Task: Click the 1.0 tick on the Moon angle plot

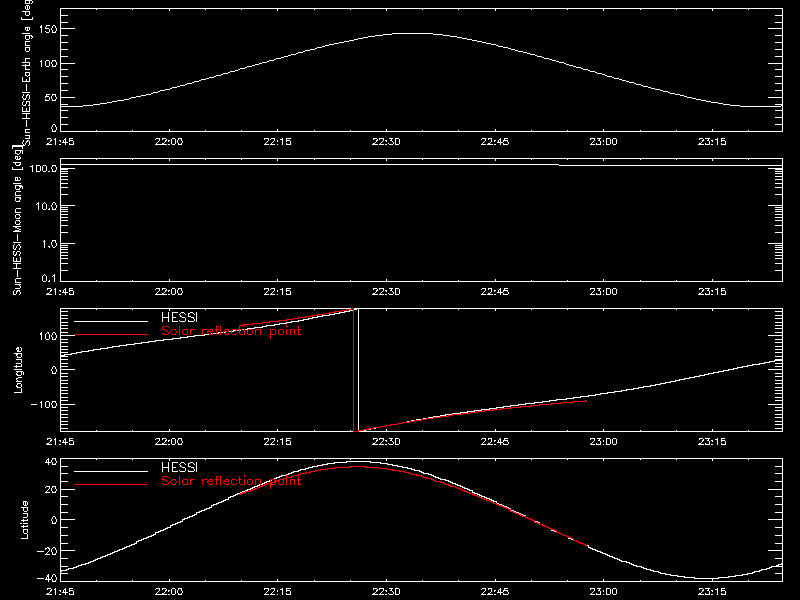Action: 49,244
